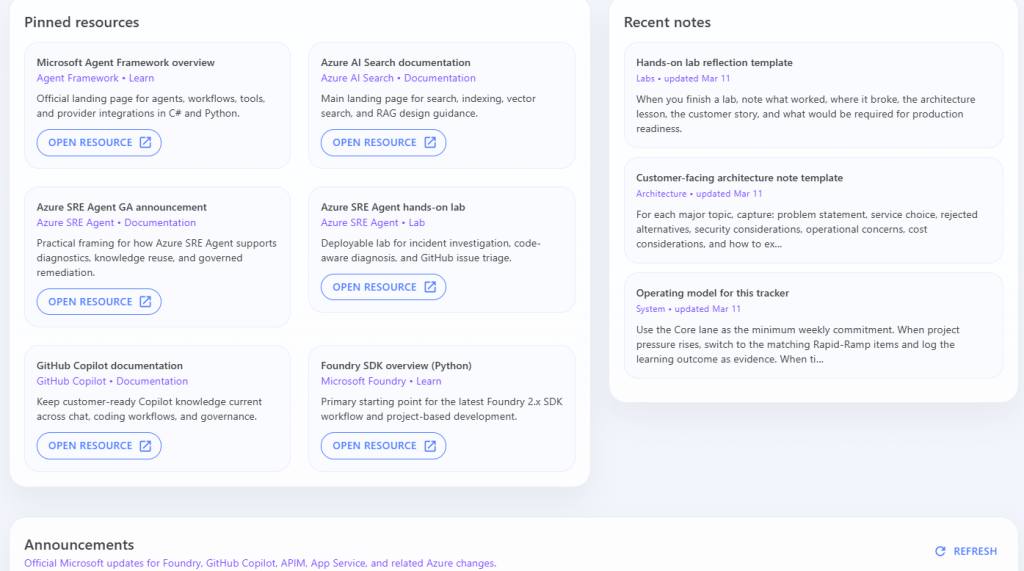The width and height of the screenshot is (1024, 571).
Task: Click external-link icon for Azure SRE Agent hands-on lab
Action: [430, 287]
